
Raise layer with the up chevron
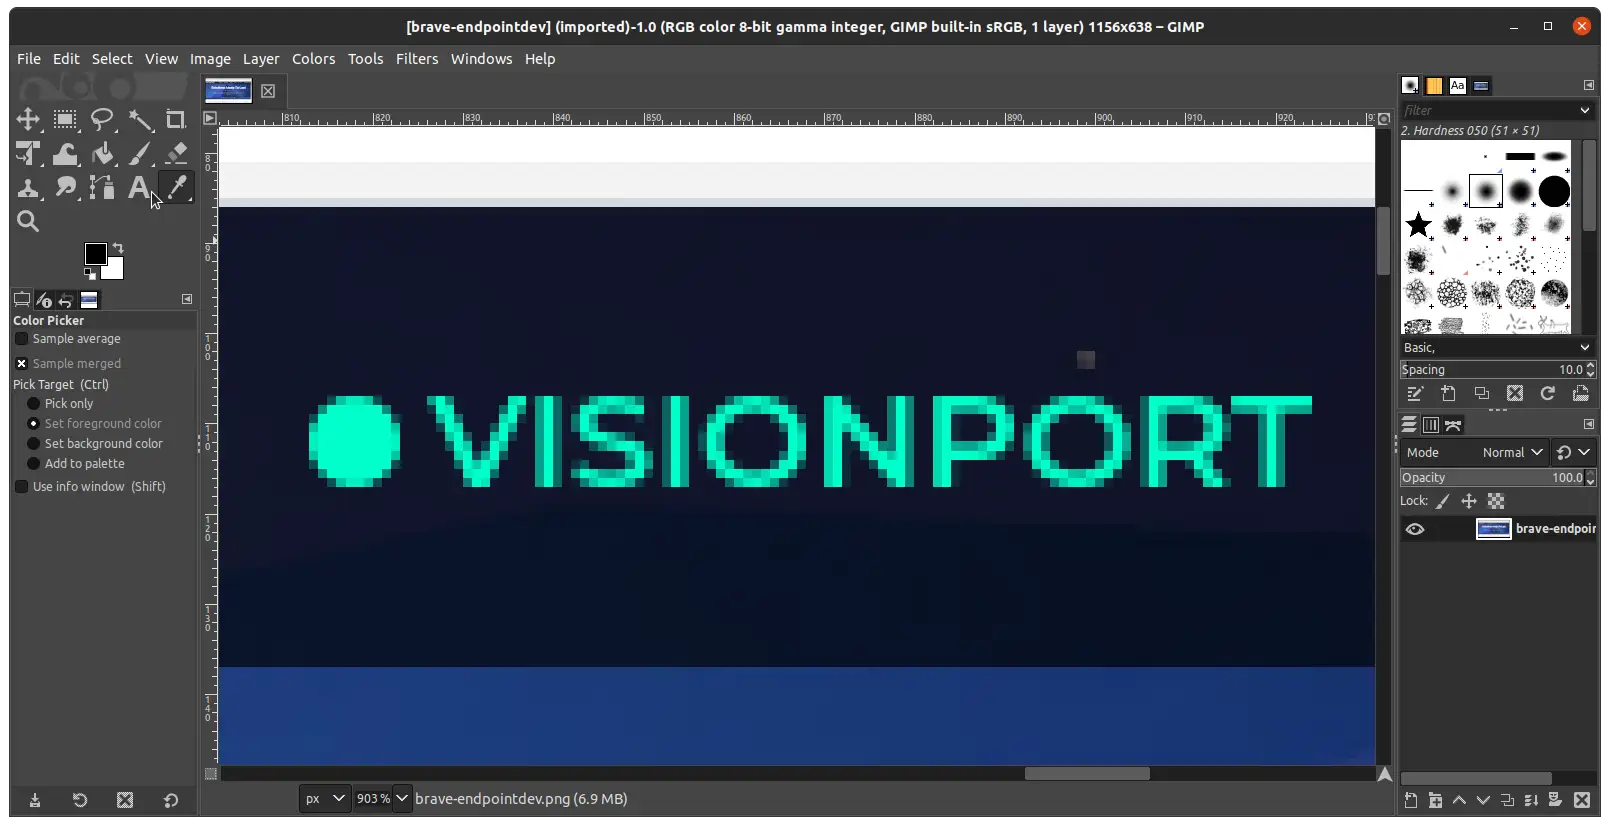click(x=1459, y=800)
